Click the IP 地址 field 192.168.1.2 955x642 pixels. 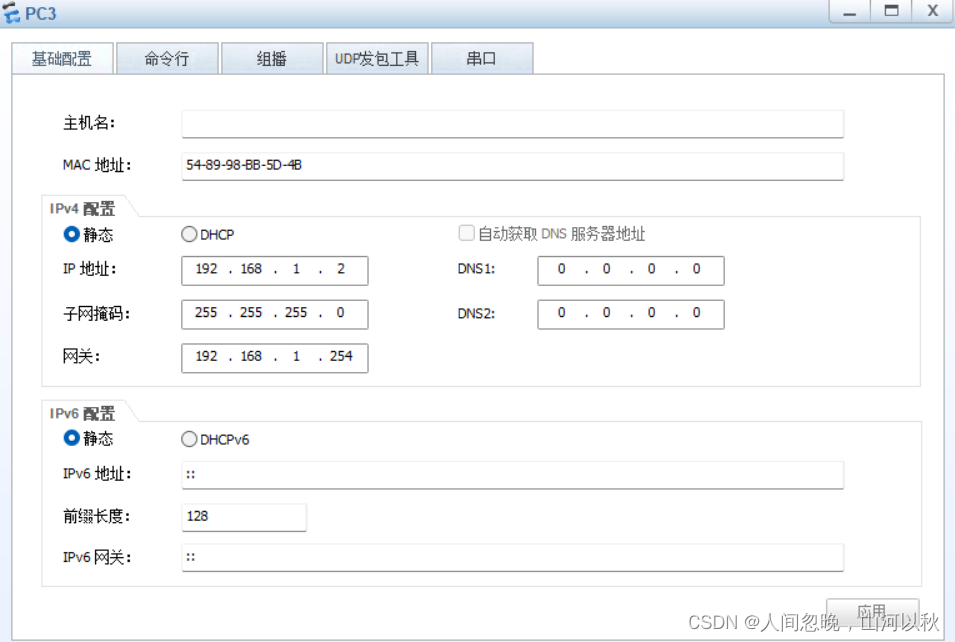tap(275, 270)
